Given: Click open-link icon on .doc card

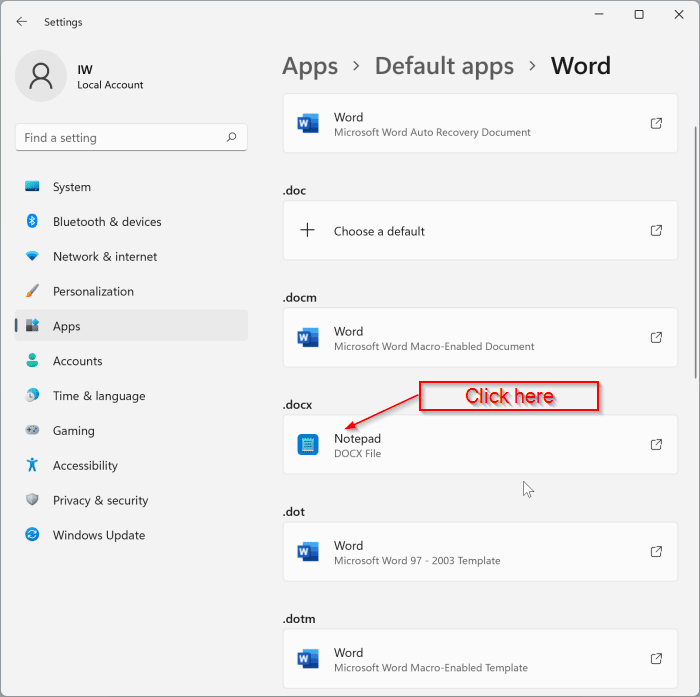Looking at the screenshot, I should pyautogui.click(x=656, y=230).
